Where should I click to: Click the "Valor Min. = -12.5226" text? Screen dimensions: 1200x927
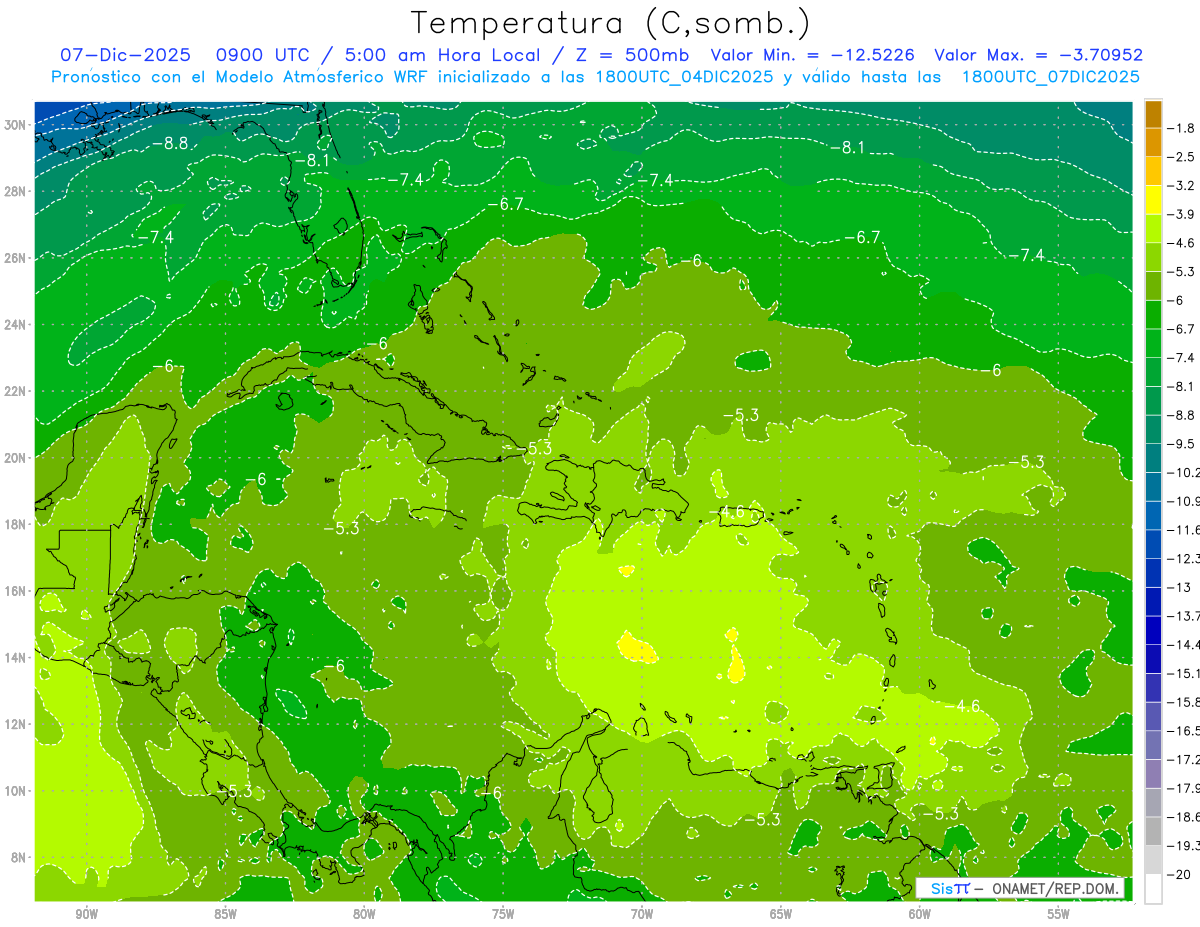click(814, 56)
